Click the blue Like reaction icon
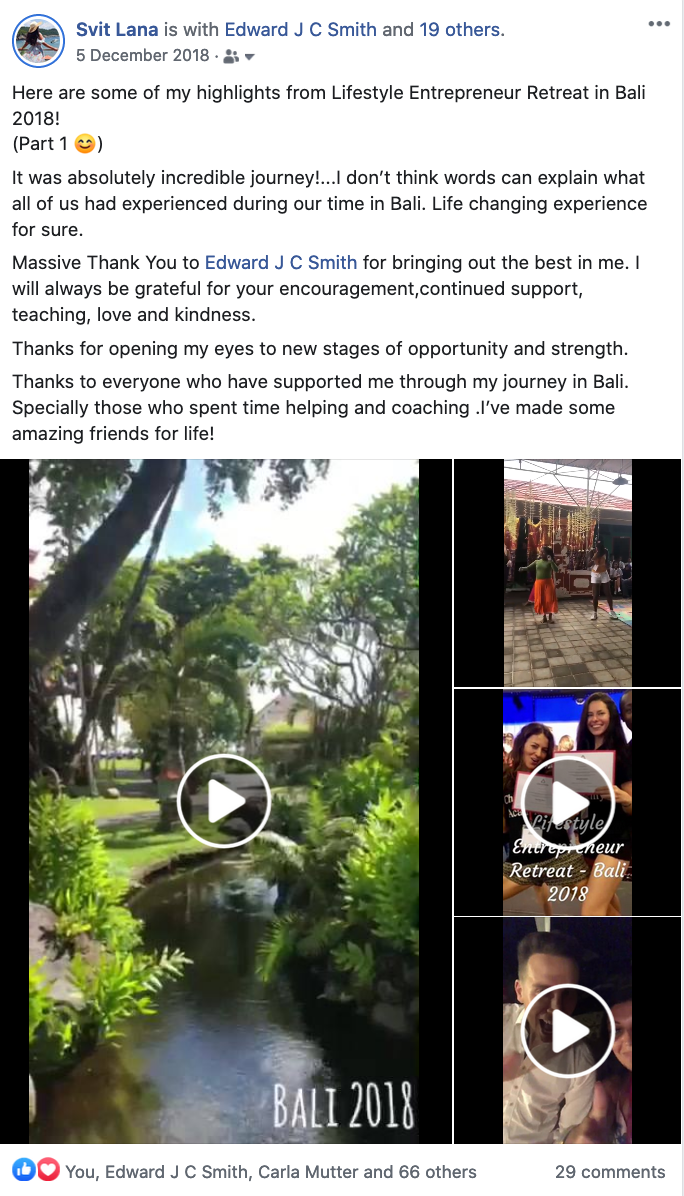 [24, 1169]
